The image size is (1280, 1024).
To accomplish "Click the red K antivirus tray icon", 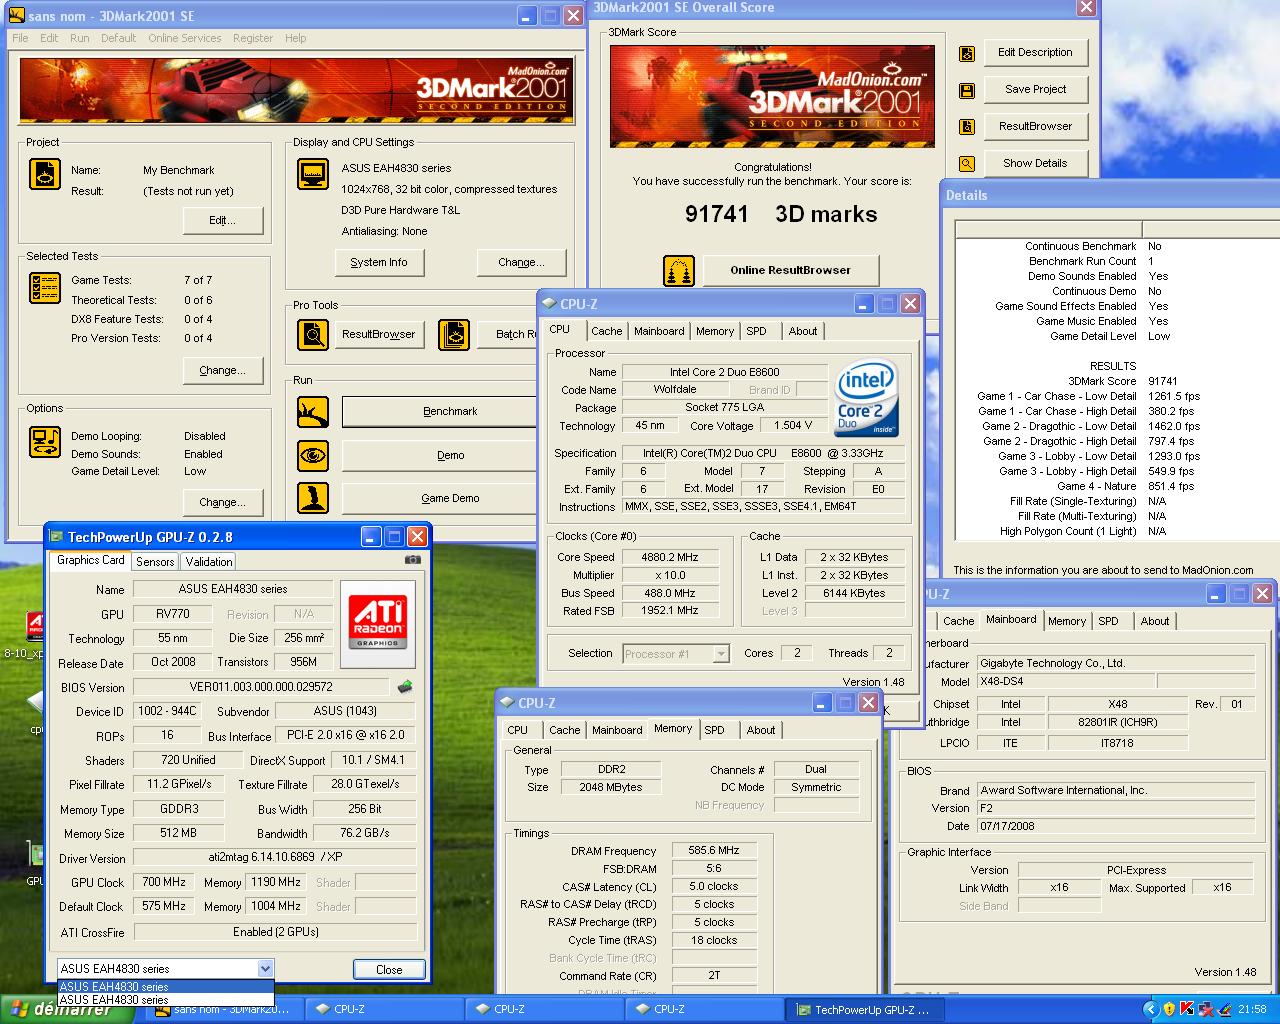I will pos(1187,1009).
